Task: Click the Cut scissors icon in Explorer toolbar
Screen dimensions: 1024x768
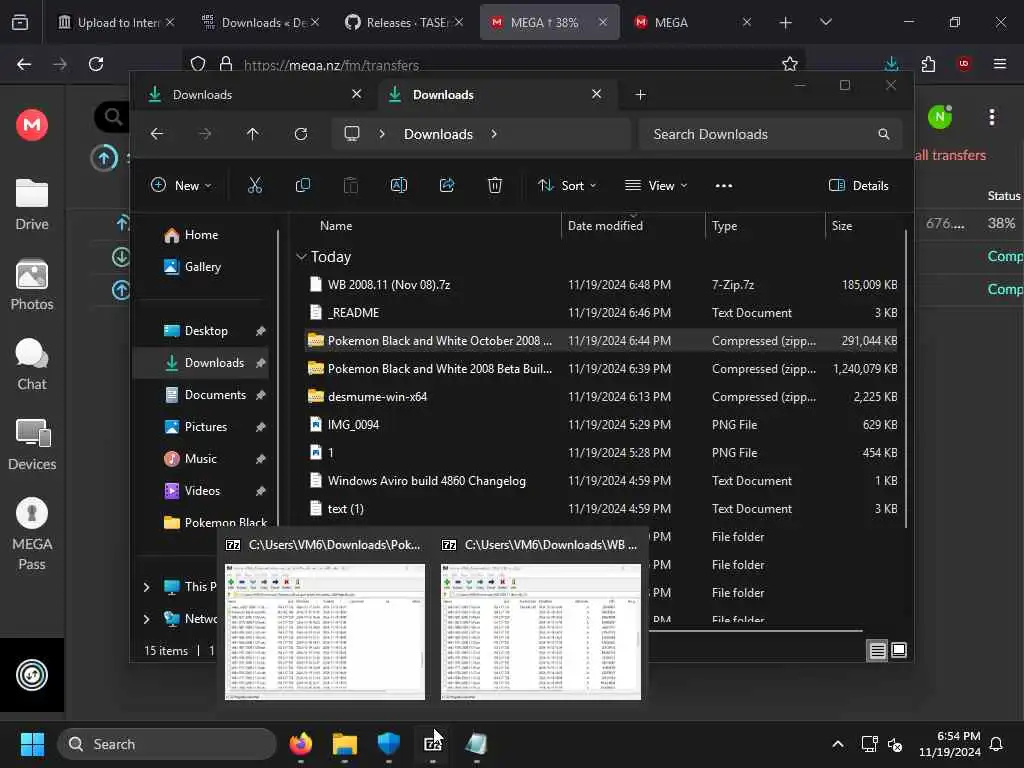Action: tap(255, 185)
